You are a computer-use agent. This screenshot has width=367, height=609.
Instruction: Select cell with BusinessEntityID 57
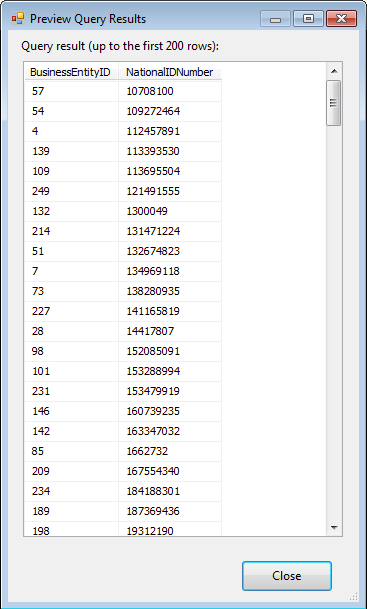71,91
